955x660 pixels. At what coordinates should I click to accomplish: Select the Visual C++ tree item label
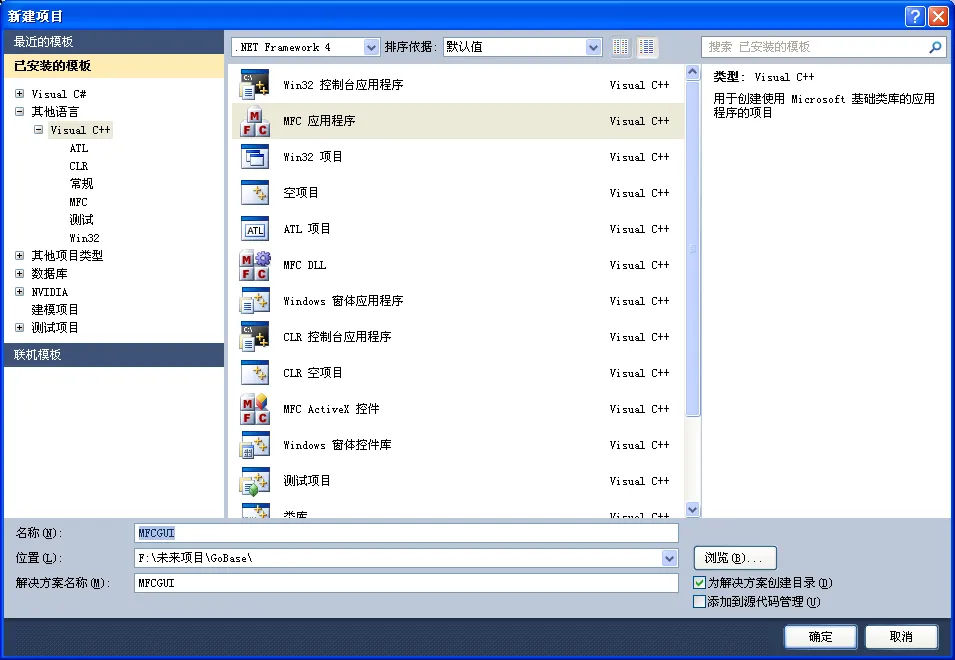click(x=80, y=130)
